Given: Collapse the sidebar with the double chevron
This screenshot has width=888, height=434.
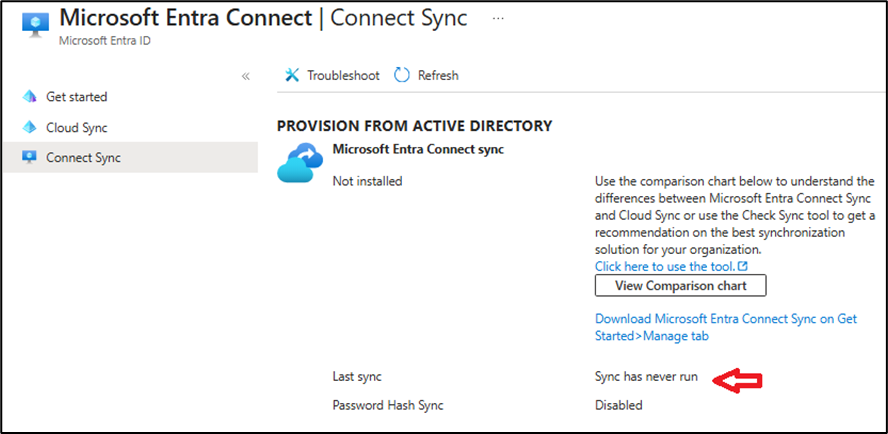Looking at the screenshot, I should click(245, 76).
